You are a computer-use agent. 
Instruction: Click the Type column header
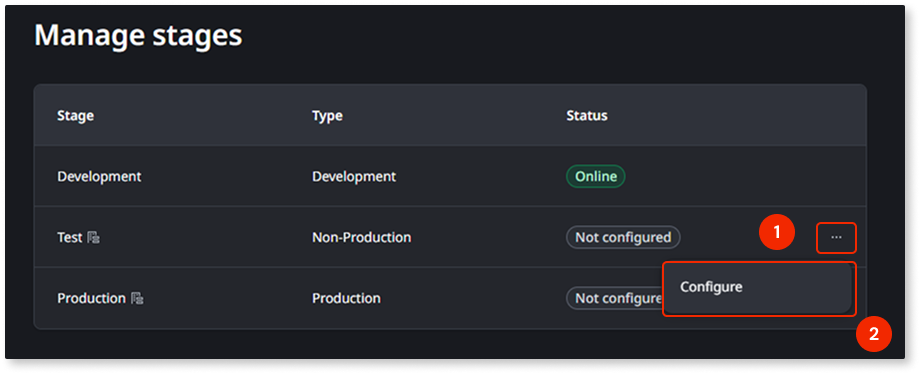coord(327,116)
